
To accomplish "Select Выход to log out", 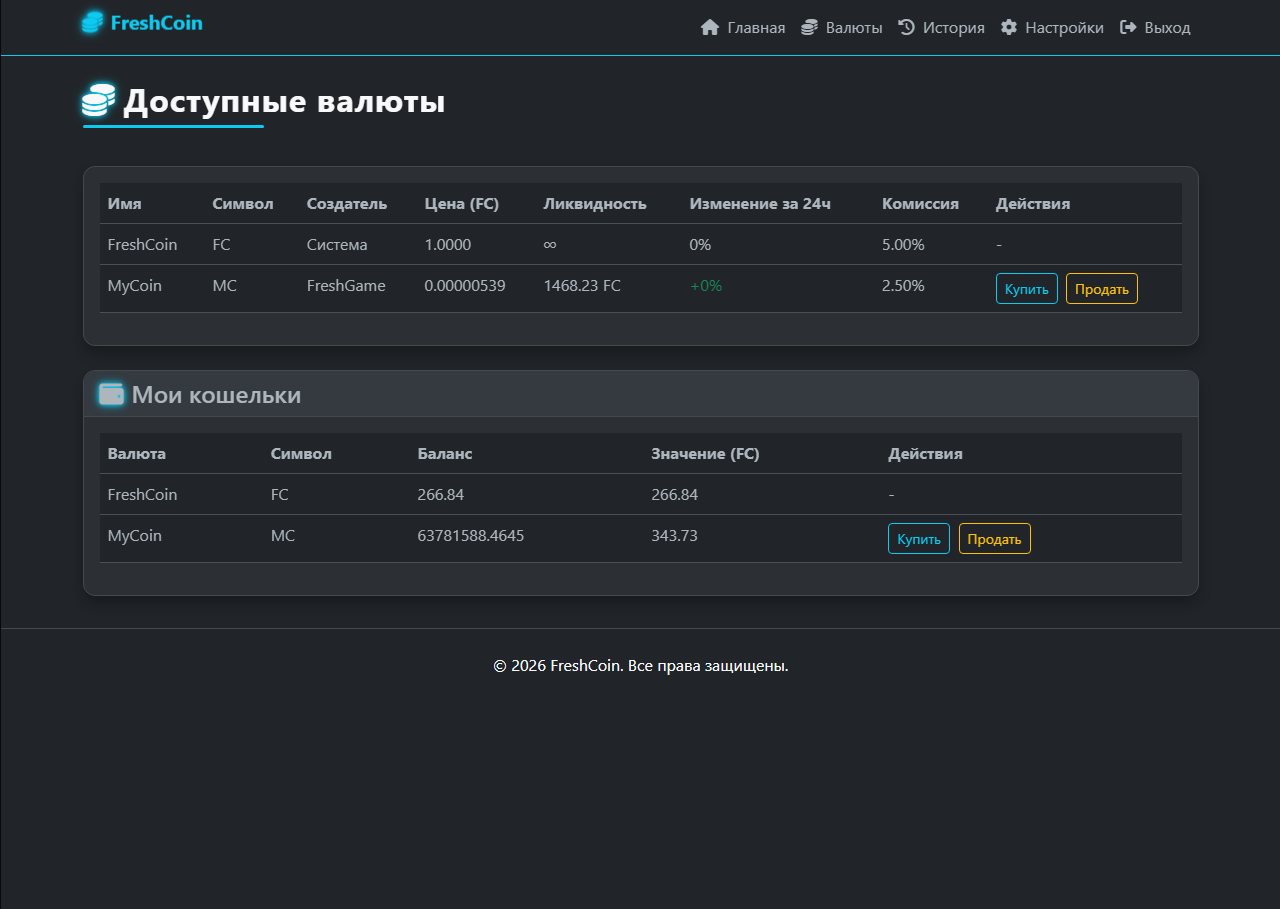I will tap(1167, 28).
